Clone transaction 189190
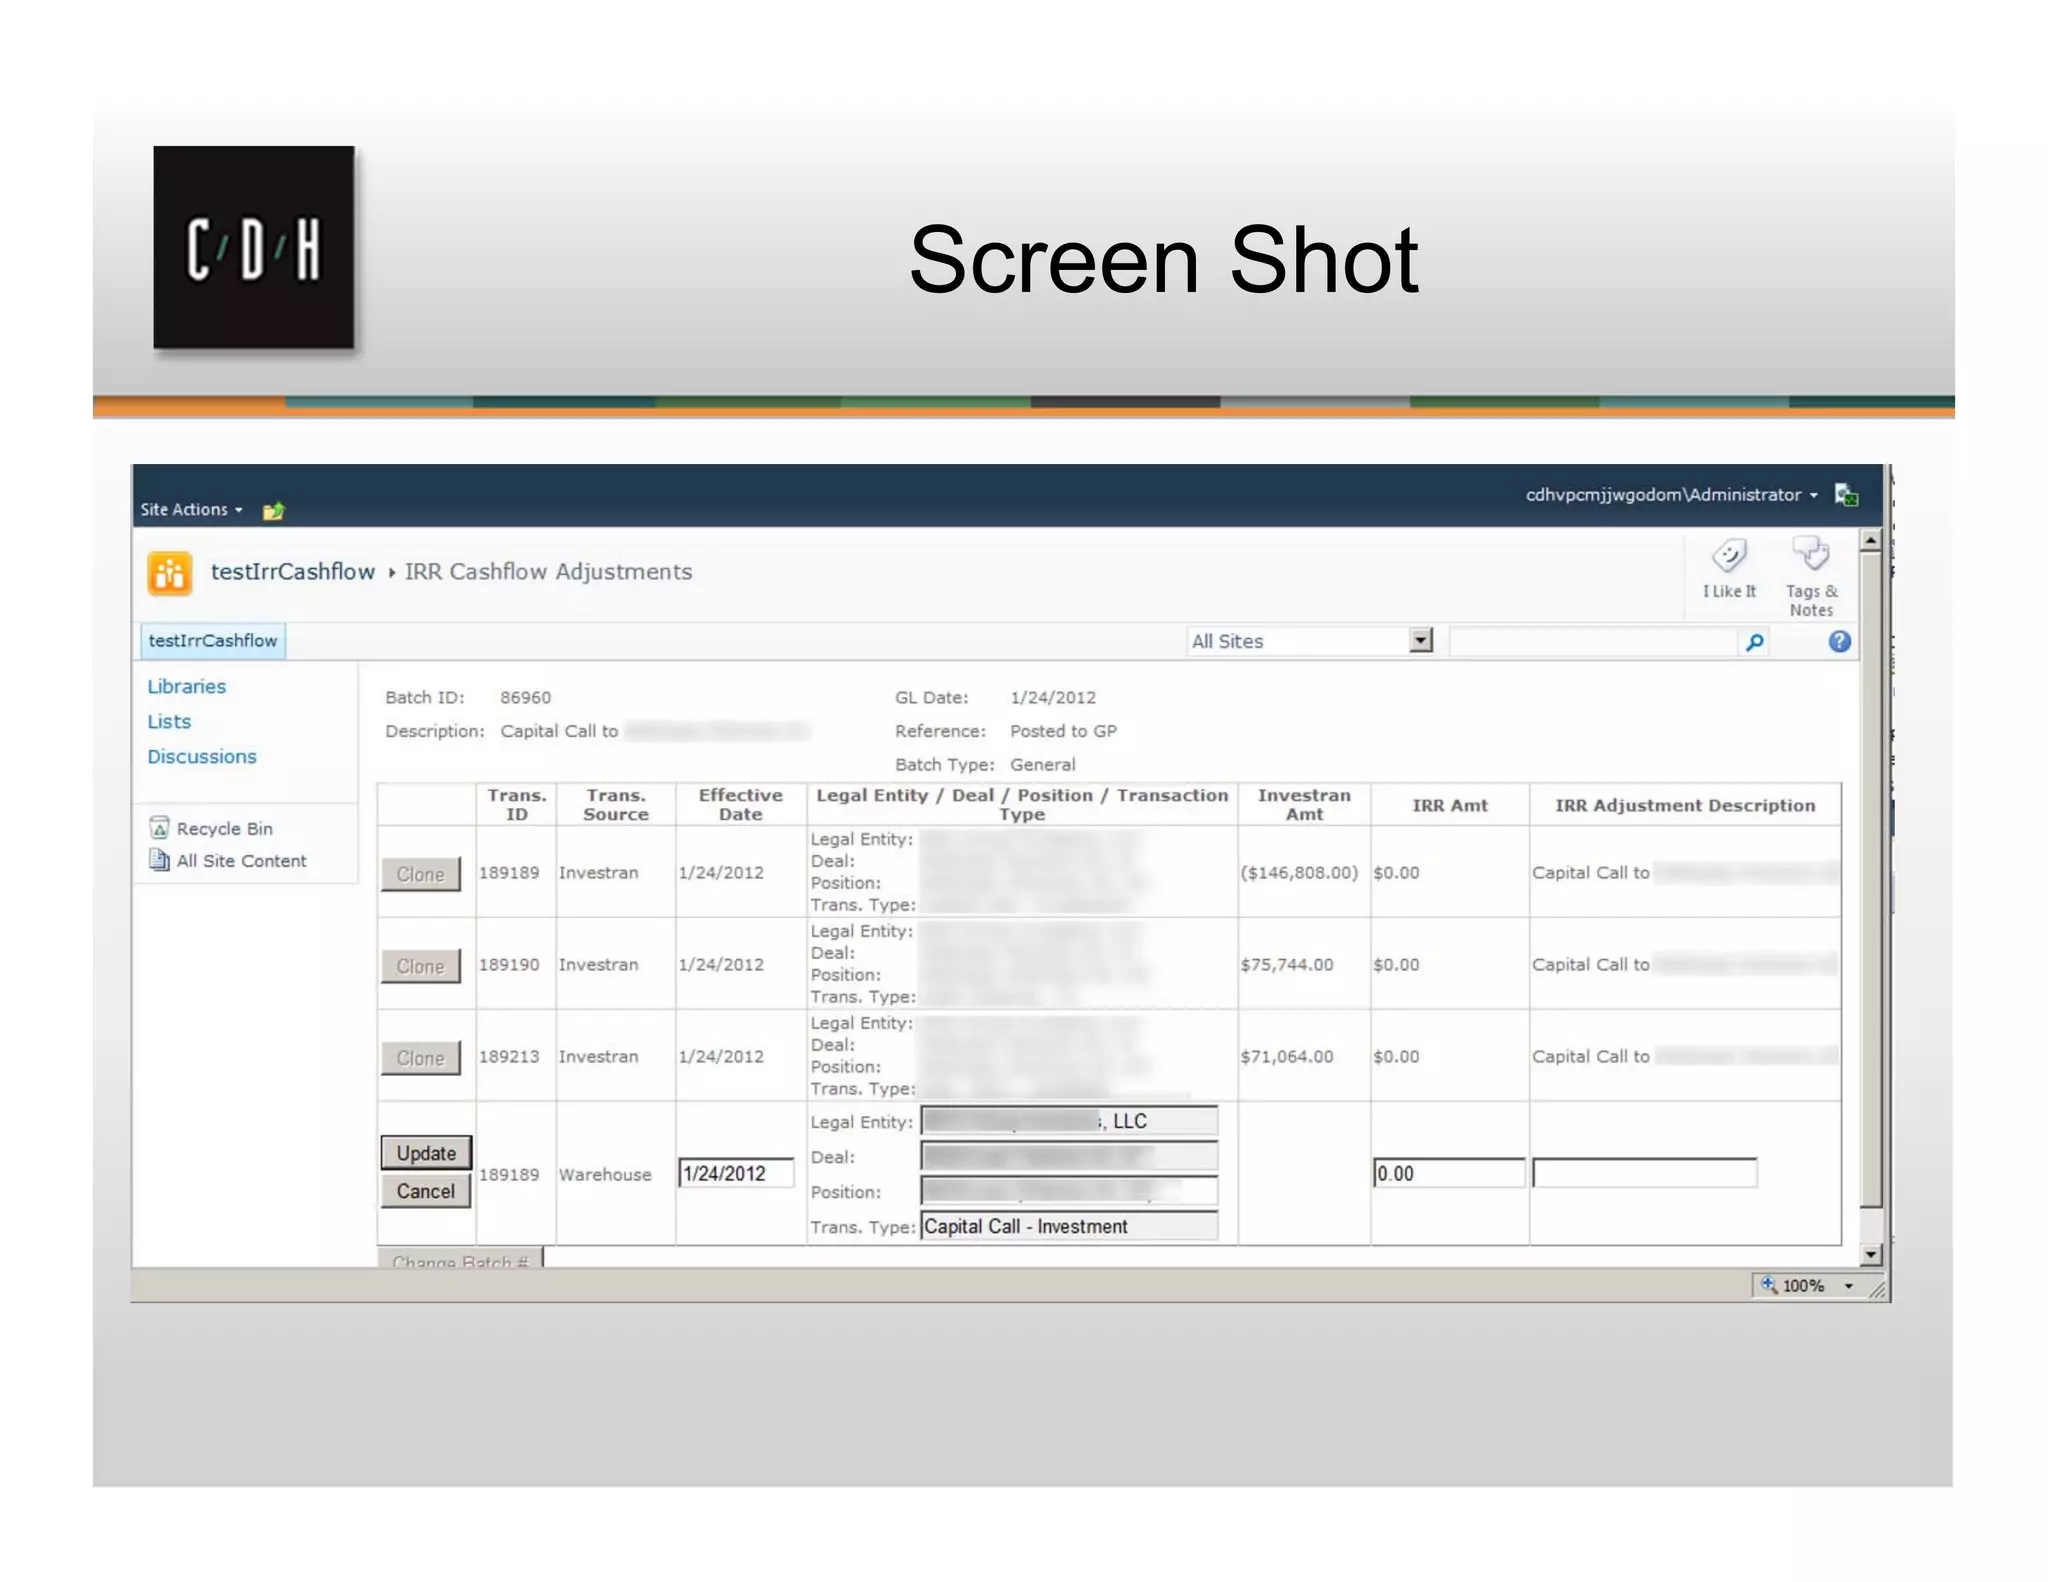 click(x=421, y=965)
